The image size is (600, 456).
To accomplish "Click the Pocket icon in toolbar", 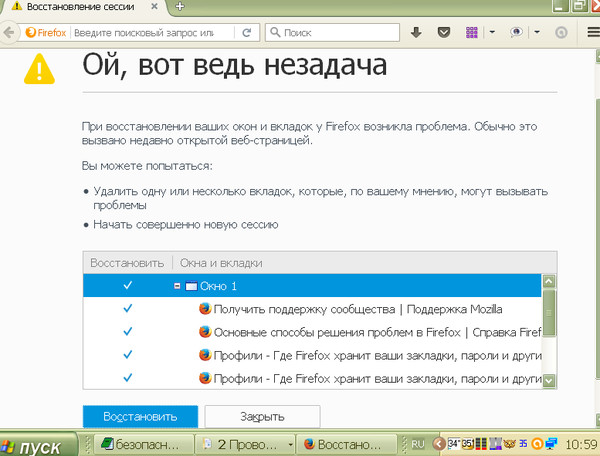I will (x=443, y=33).
